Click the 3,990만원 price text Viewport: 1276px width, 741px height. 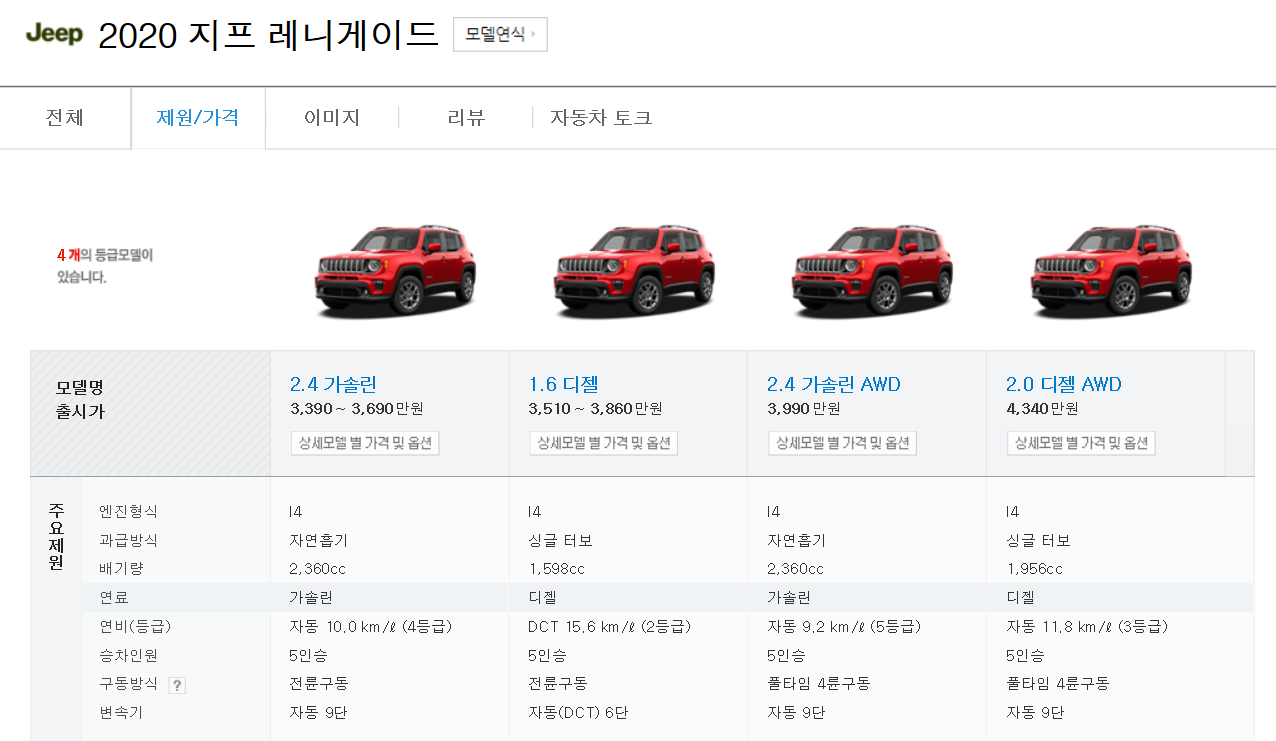[x=804, y=409]
